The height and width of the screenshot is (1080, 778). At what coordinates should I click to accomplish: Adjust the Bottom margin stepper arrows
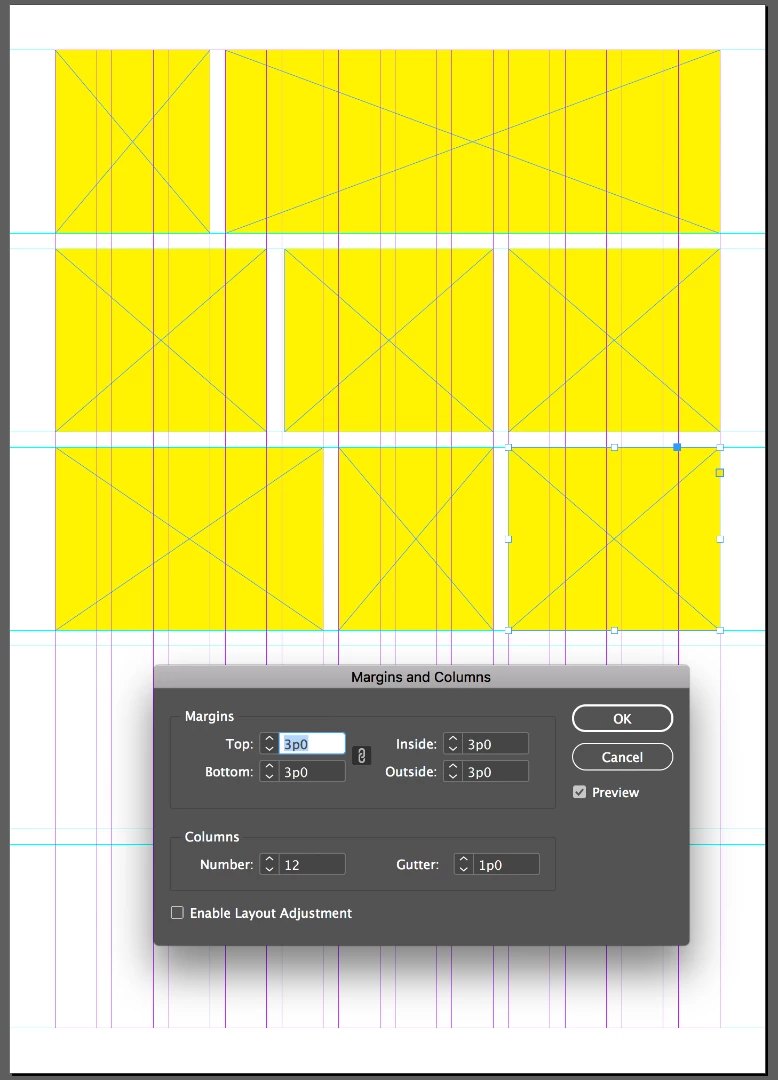(x=269, y=771)
